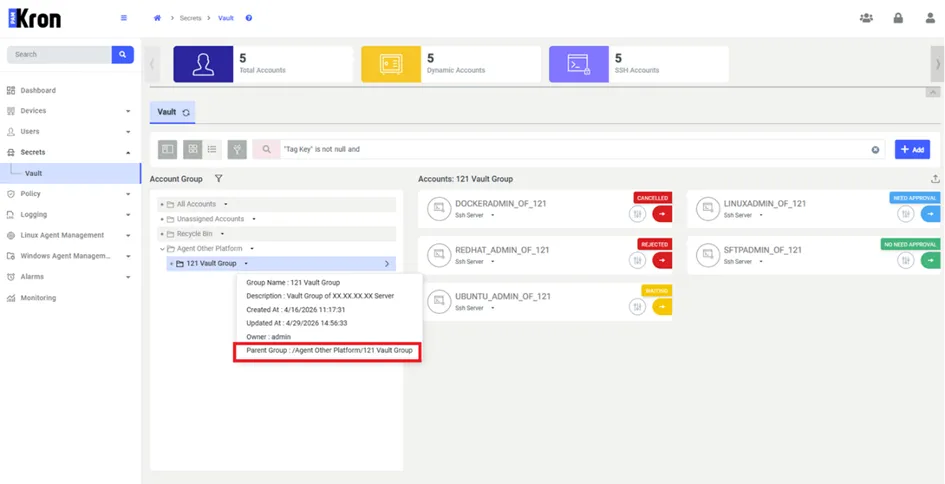Export accounts using upload icon

click(x=935, y=178)
